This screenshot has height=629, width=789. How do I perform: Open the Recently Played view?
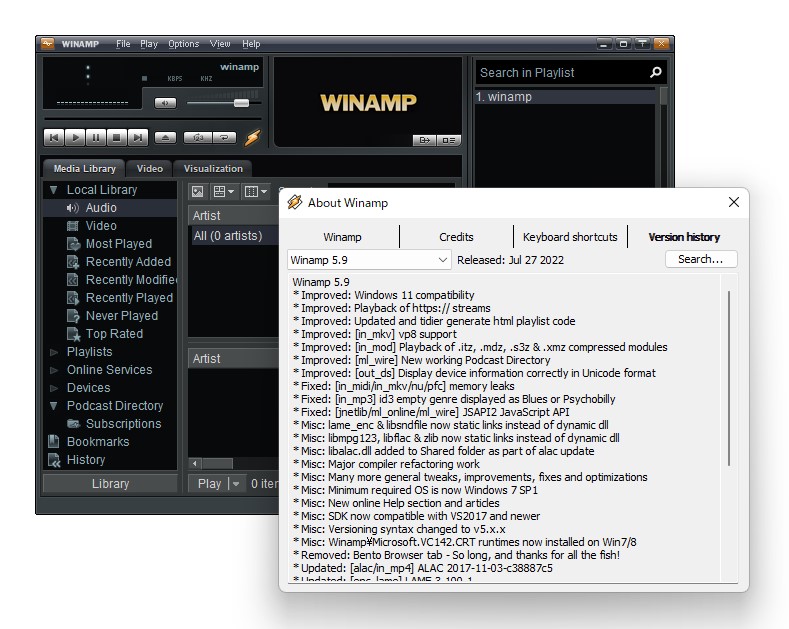[x=129, y=298]
